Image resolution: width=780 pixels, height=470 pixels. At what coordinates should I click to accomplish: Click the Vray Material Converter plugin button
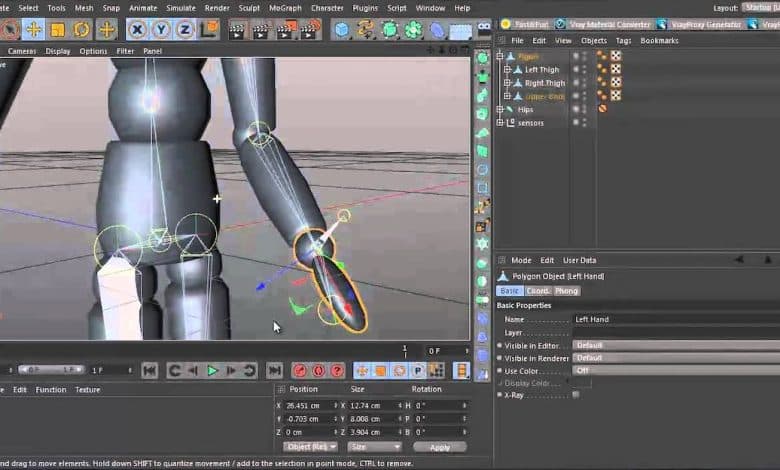(604, 24)
